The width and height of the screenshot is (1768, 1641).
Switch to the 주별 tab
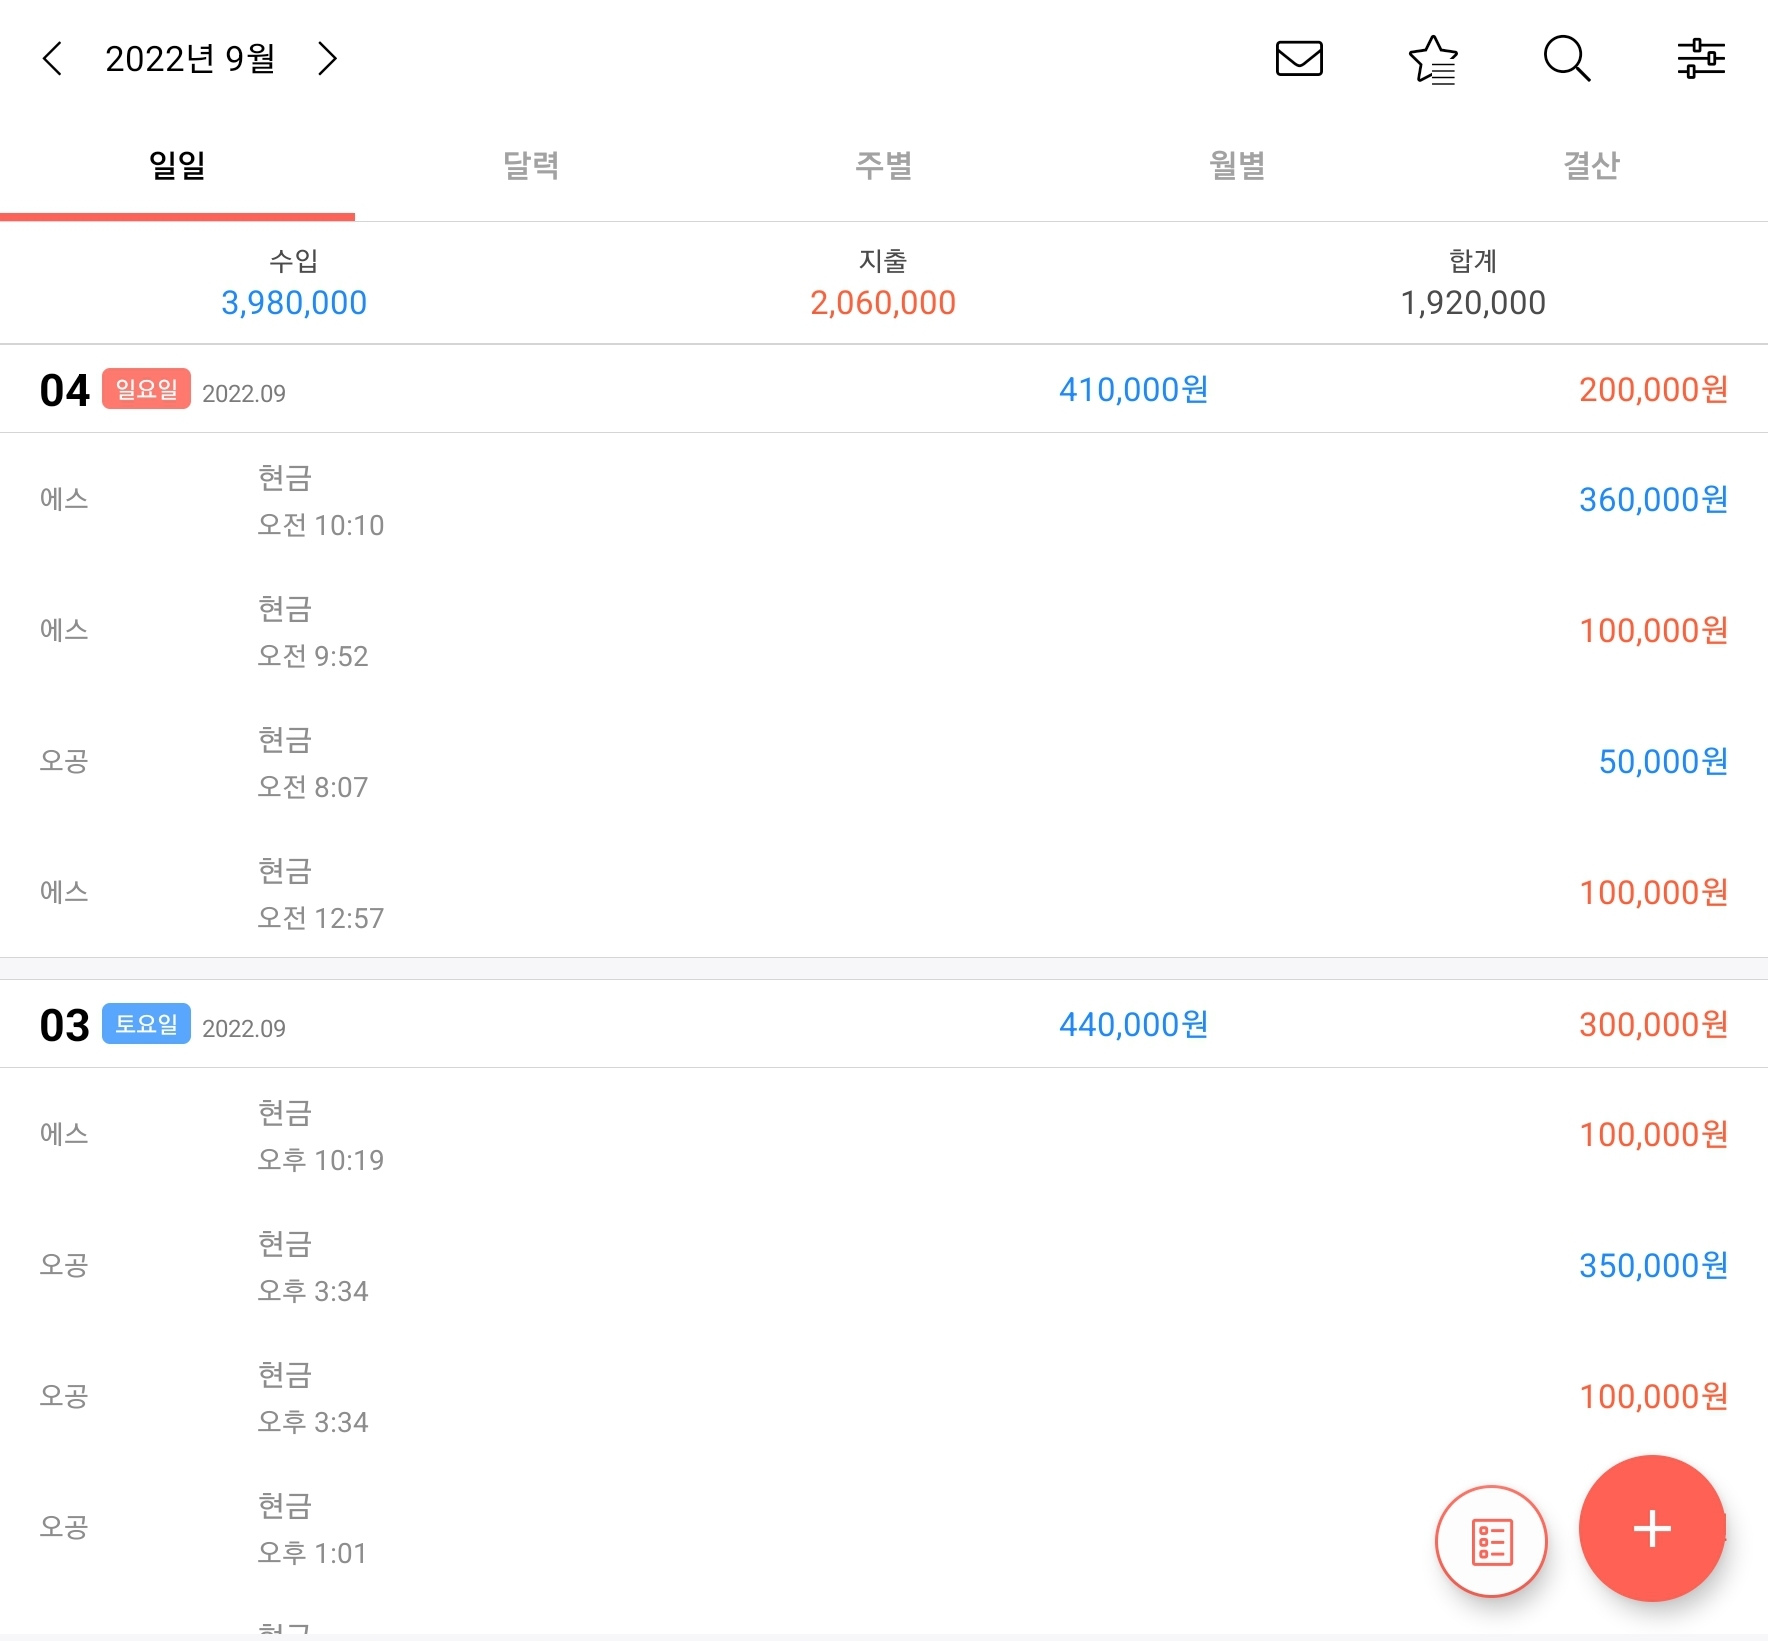click(x=884, y=165)
